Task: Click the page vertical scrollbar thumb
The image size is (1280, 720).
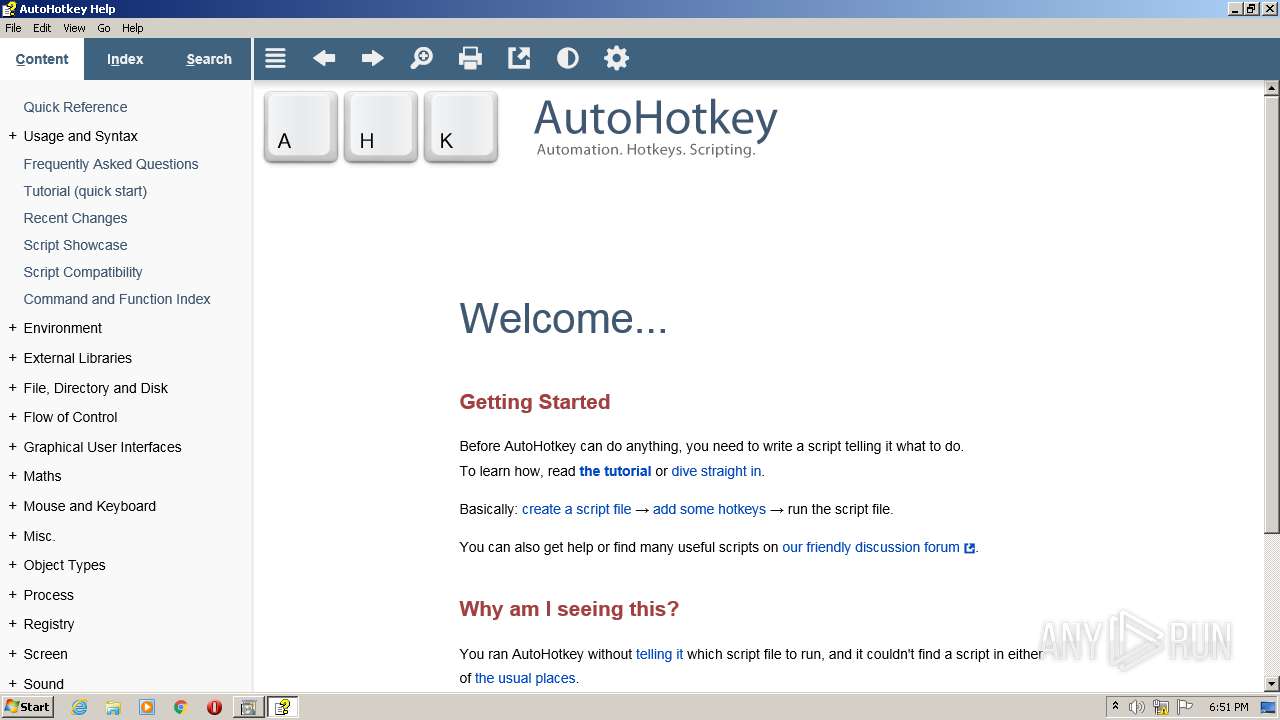Action: 1271,315
